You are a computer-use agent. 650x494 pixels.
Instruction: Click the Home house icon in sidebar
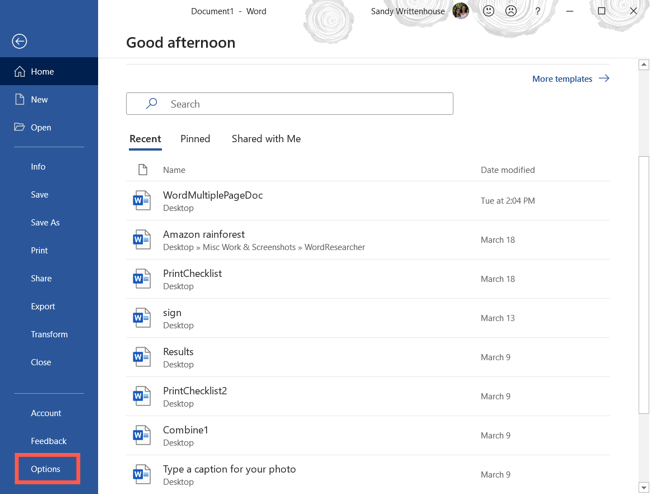pos(19,72)
